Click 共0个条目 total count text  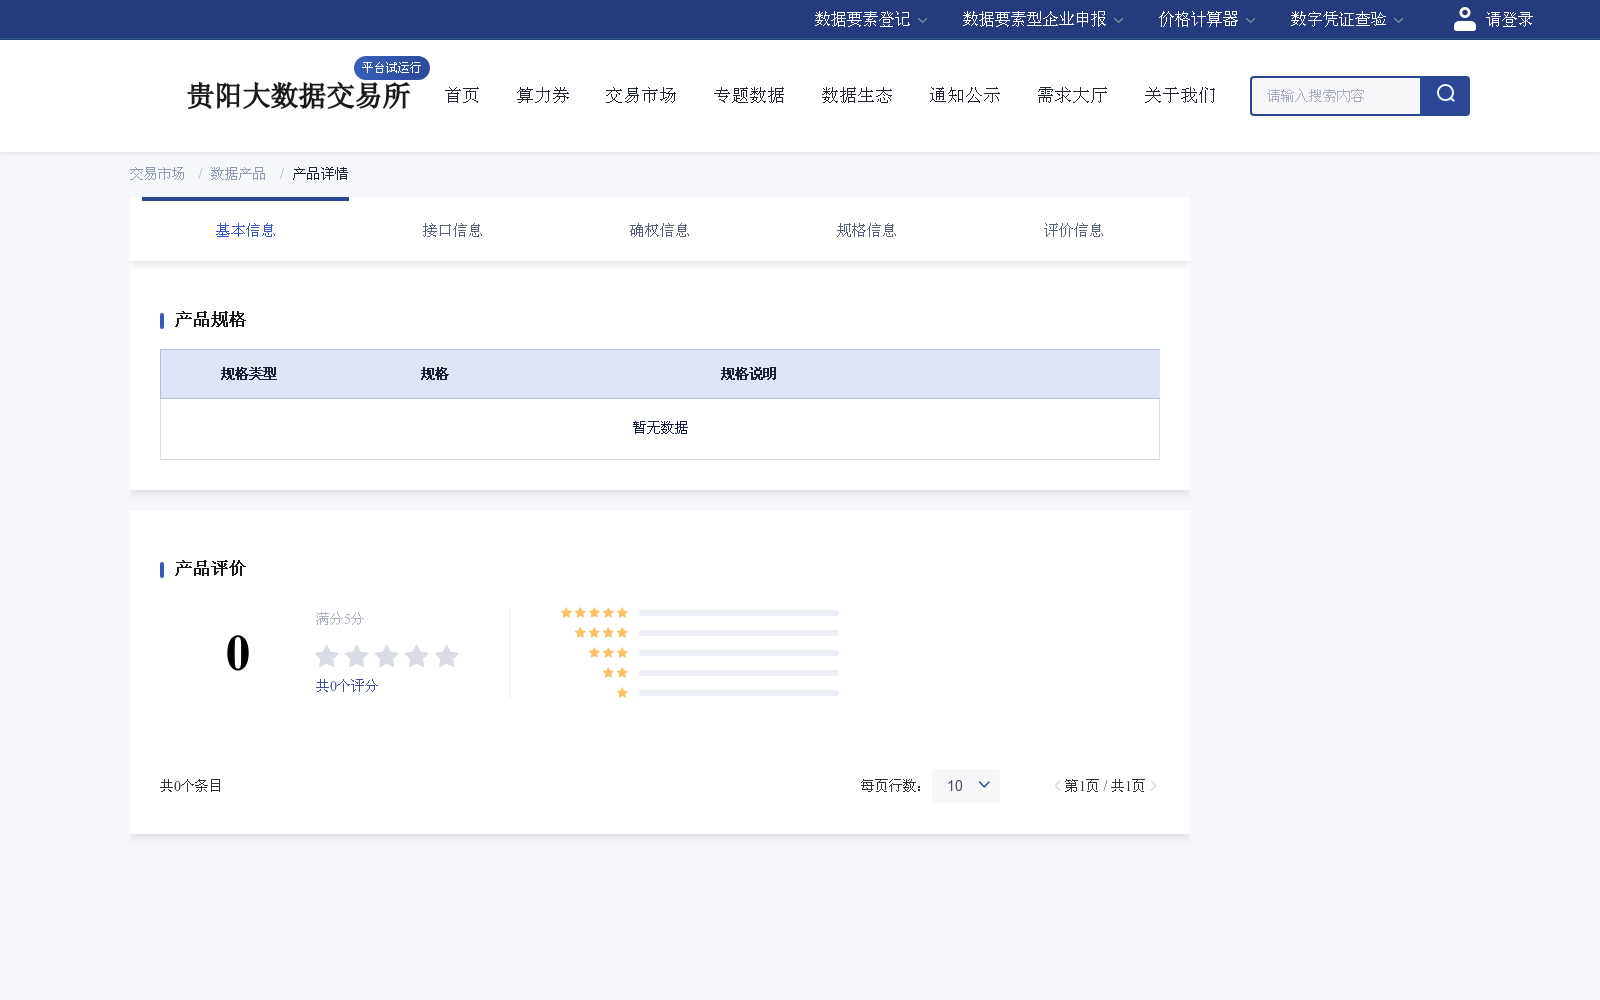pos(191,786)
